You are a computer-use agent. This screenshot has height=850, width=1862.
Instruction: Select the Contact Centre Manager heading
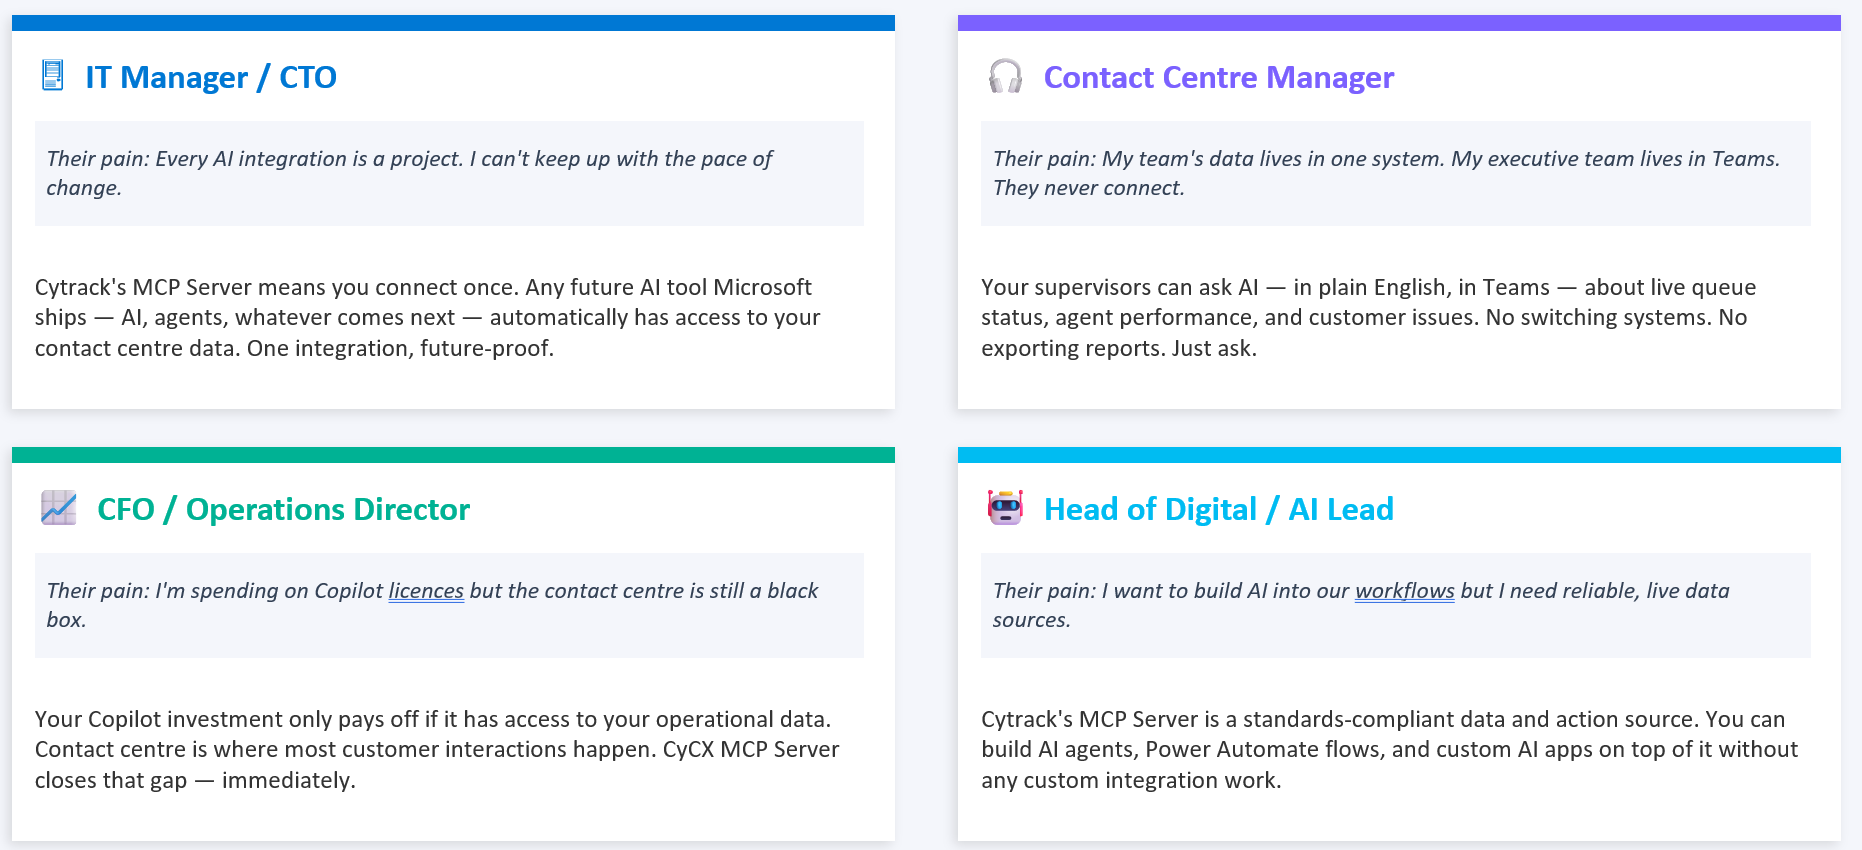point(1218,77)
